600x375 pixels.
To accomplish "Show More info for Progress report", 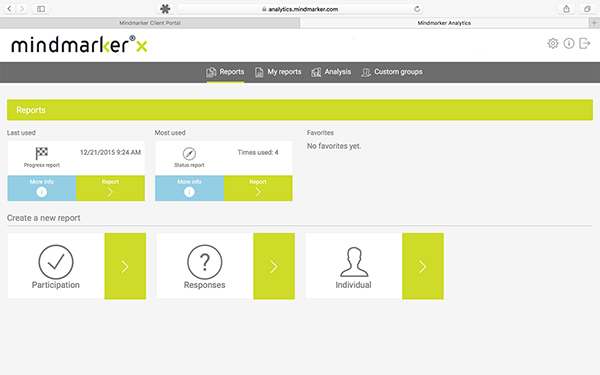I will point(42,188).
